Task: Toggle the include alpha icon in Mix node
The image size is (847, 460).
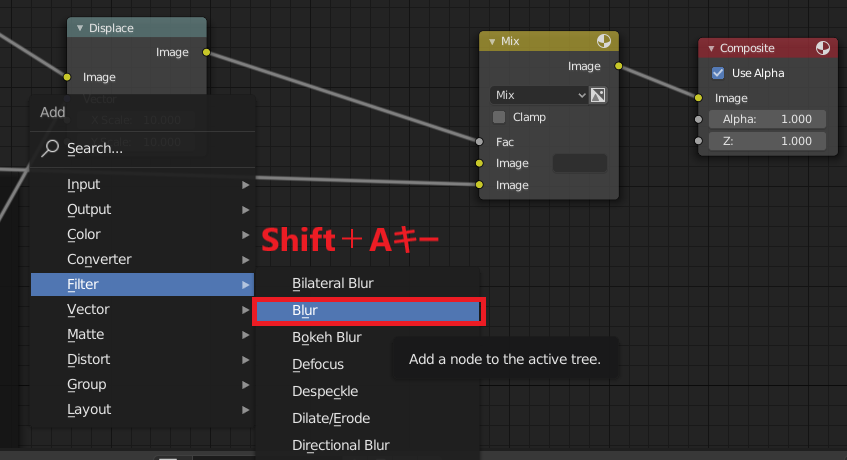Action: (598, 95)
